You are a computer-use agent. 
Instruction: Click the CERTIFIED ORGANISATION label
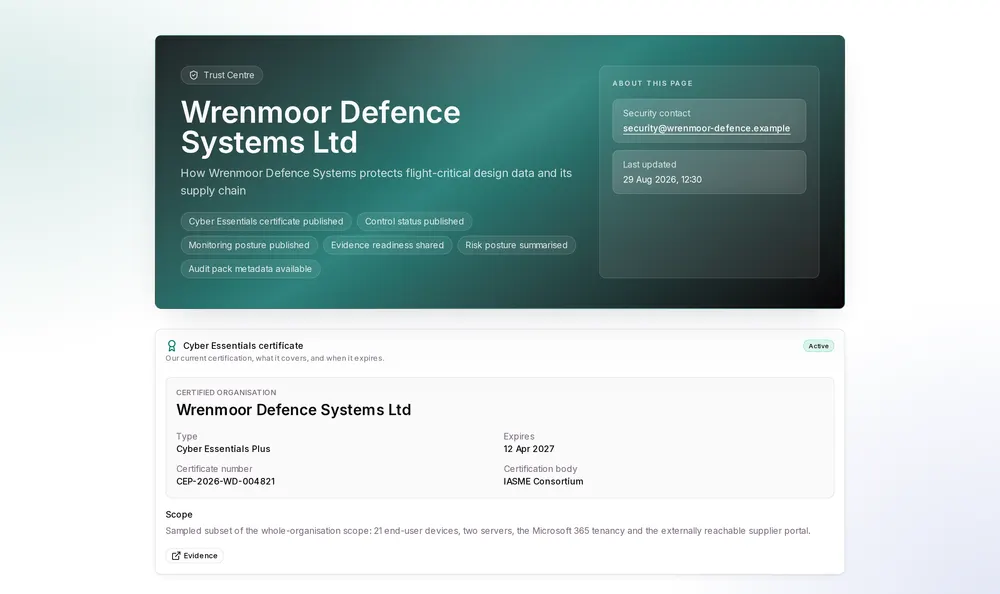tap(226, 392)
